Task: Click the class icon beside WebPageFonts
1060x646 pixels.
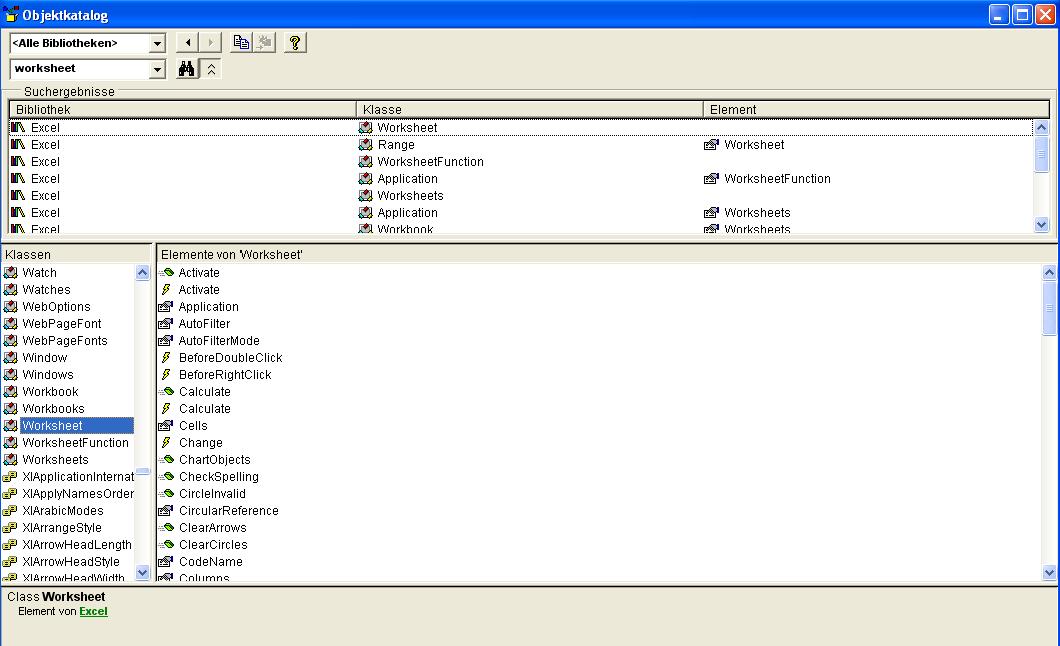Action: click(11, 341)
